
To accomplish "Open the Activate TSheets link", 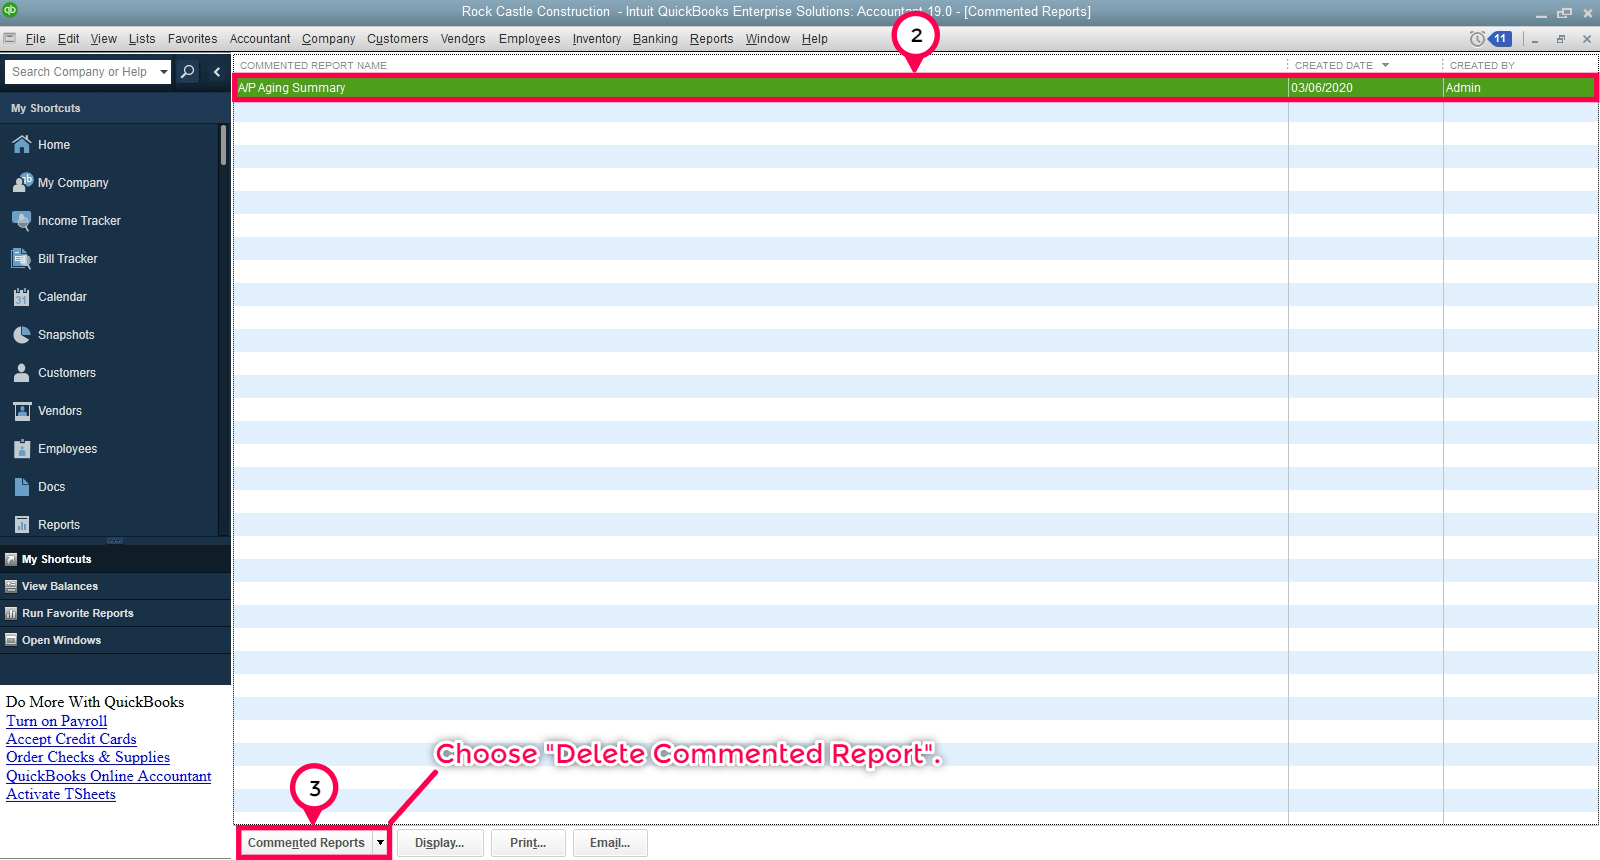I will click(x=61, y=794).
